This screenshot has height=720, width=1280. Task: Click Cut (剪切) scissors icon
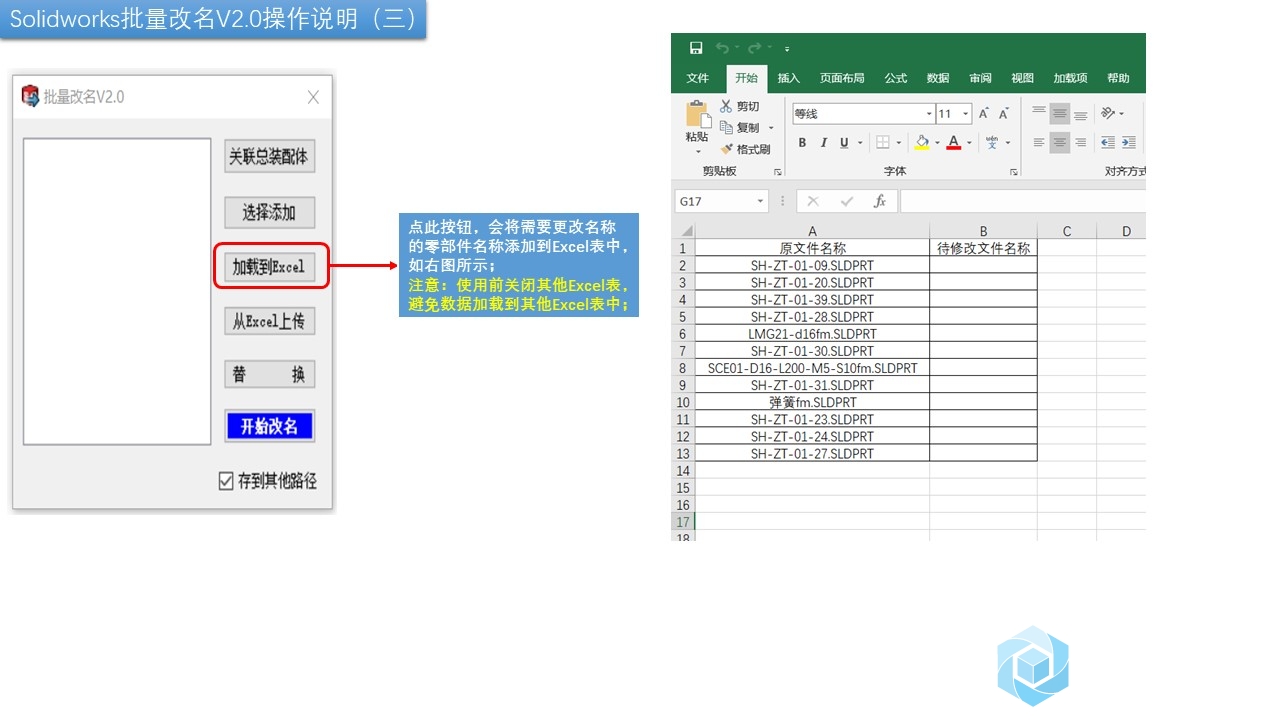click(726, 106)
